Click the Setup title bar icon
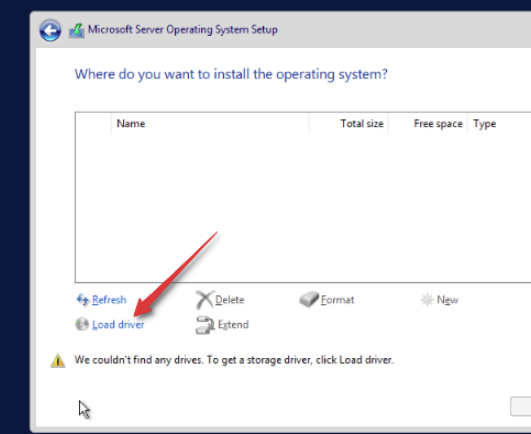The image size is (531, 434). coord(77,30)
